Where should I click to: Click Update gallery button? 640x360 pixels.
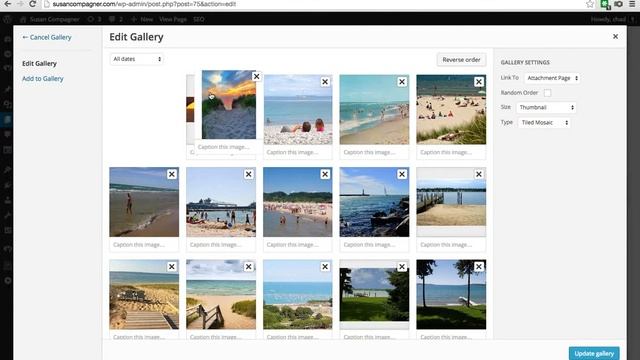point(594,353)
